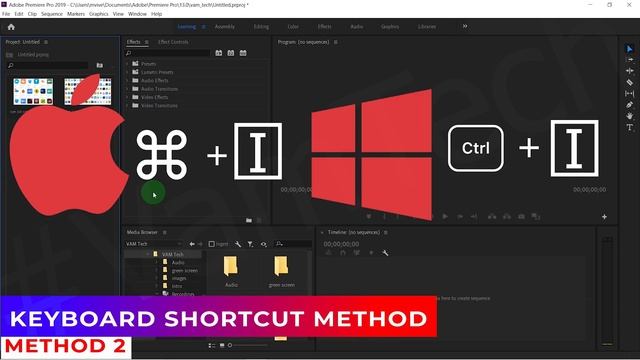Open Effects panel hamburger menu

pyautogui.click(x=147, y=42)
